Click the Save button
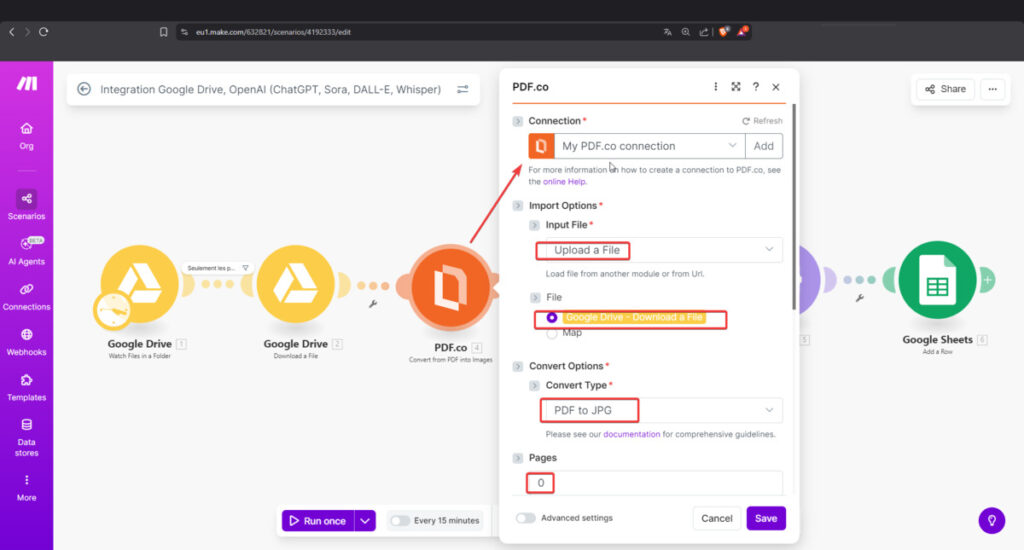The width and height of the screenshot is (1024, 550). point(765,518)
